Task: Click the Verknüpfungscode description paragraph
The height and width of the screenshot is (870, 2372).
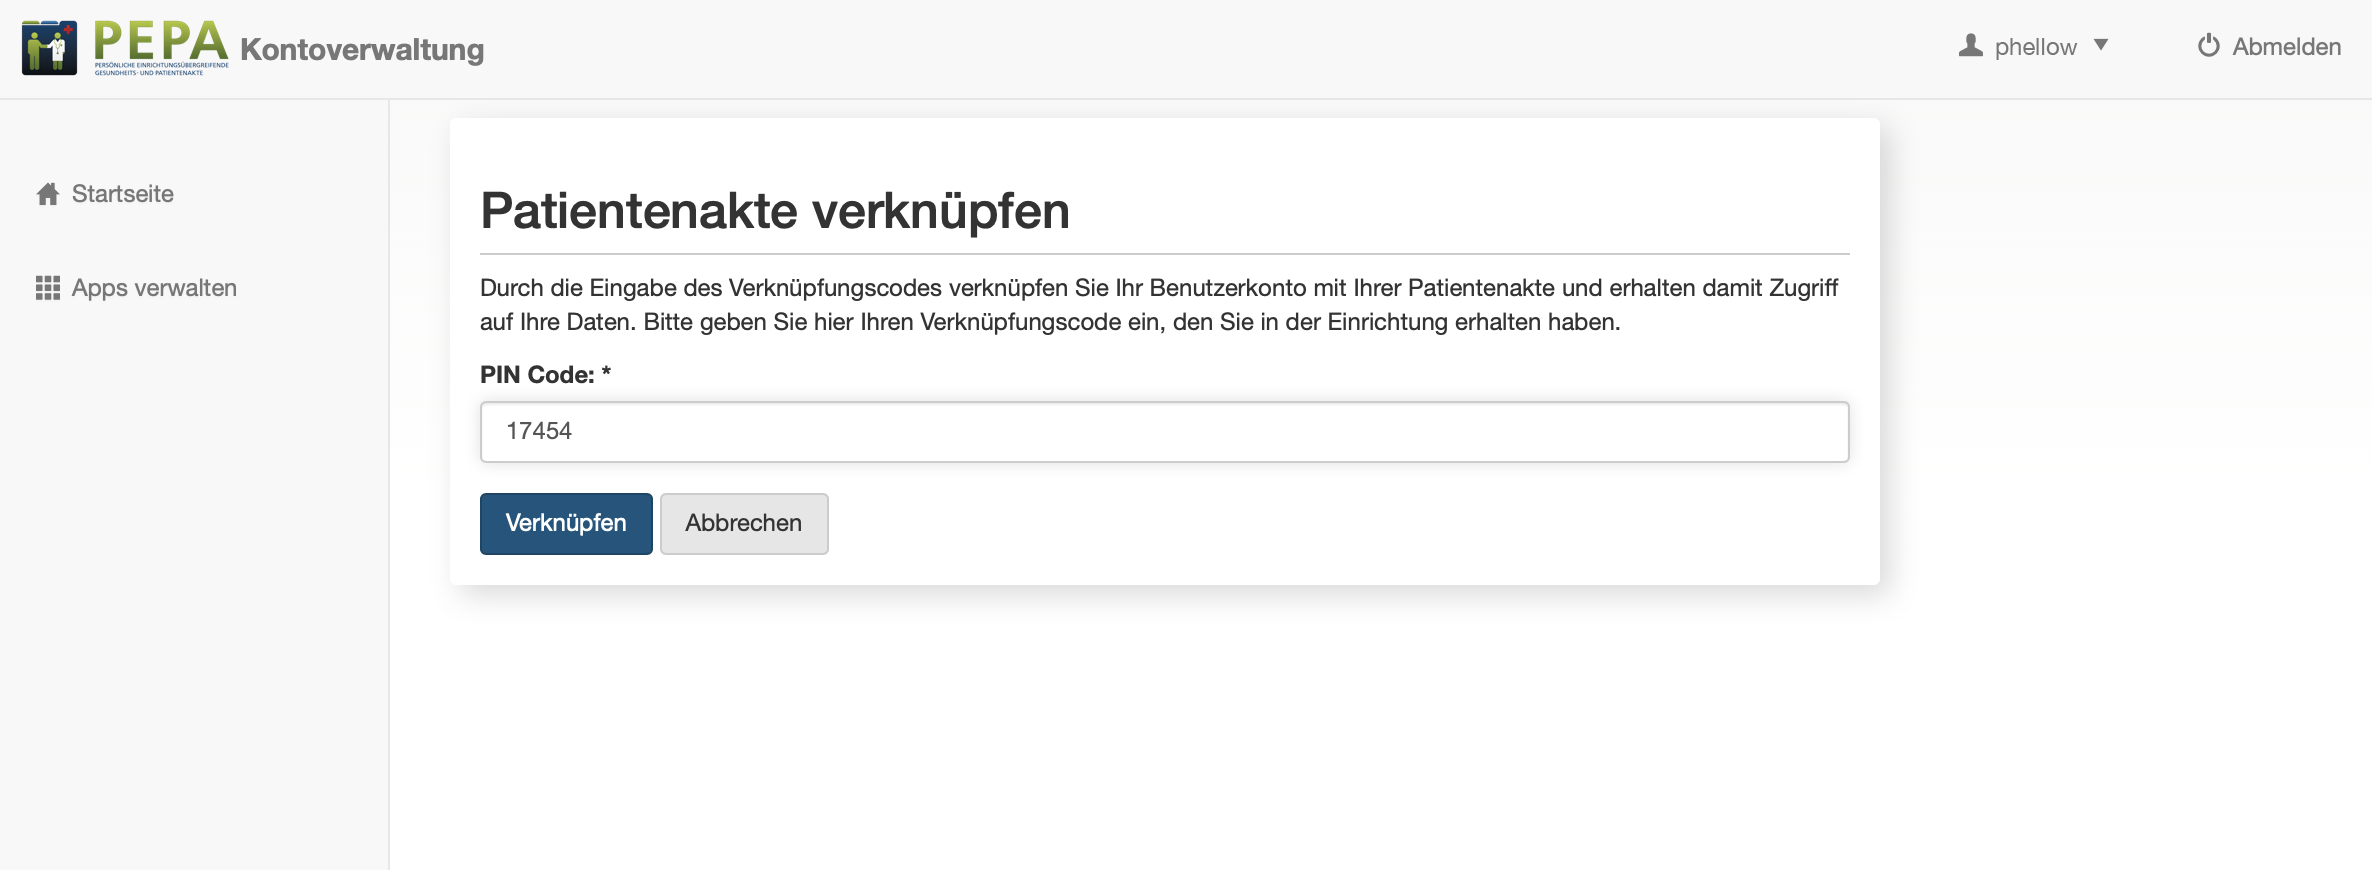Action: click(1160, 305)
